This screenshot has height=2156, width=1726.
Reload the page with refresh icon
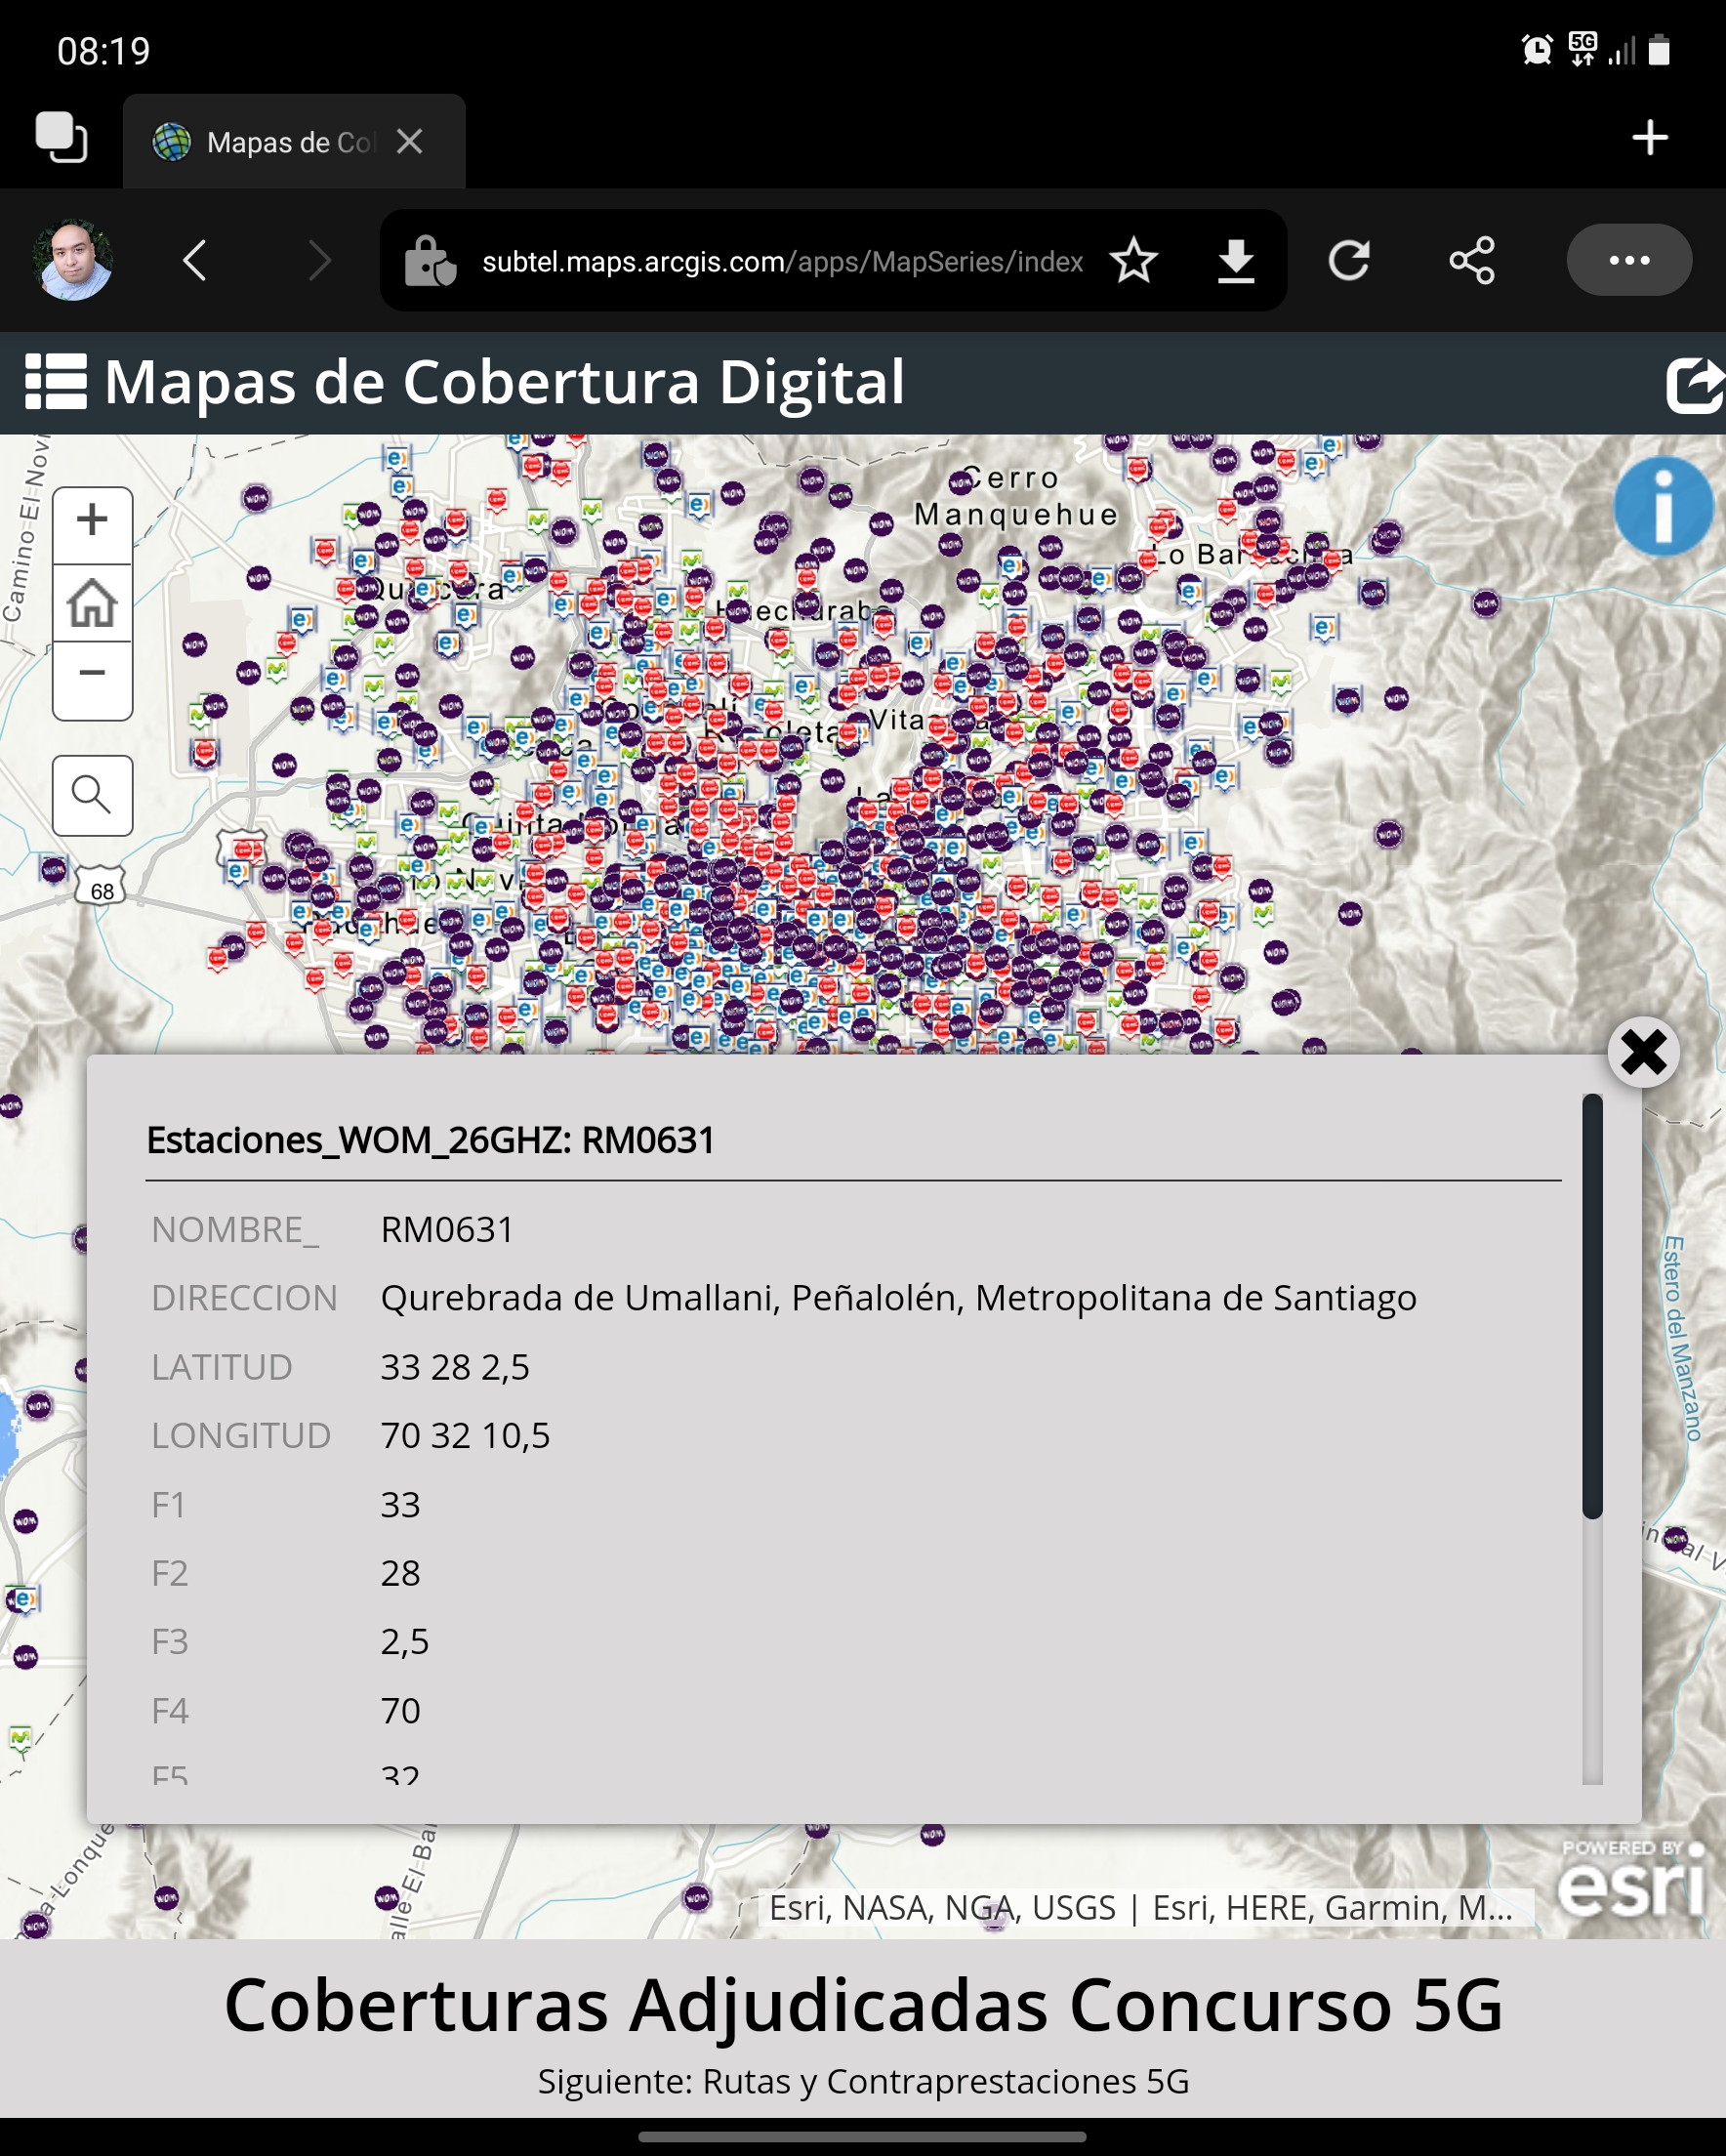point(1349,261)
